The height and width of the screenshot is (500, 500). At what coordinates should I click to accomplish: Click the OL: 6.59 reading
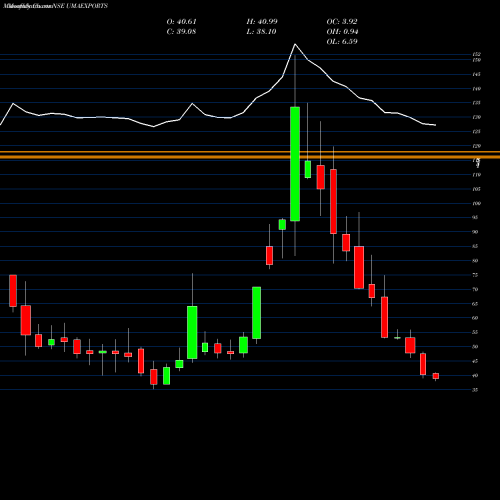(x=342, y=42)
